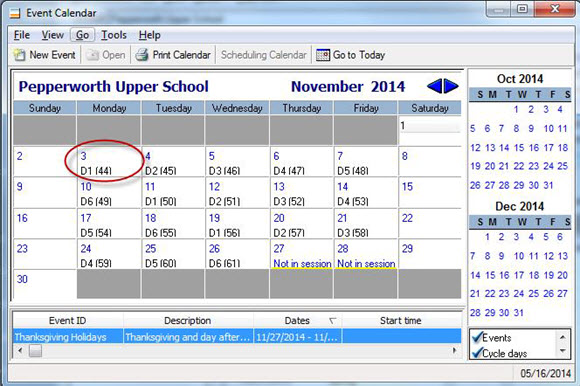The height and width of the screenshot is (386, 580).
Task: Click Dec 2014 mini calendar title
Action: [520, 206]
